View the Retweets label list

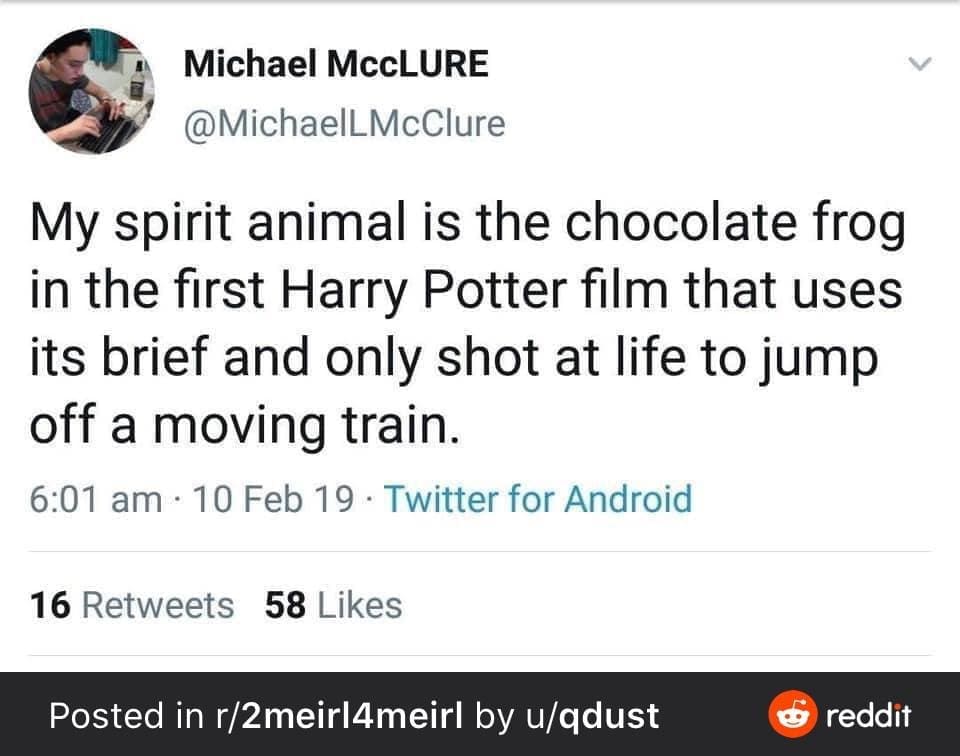pos(157,605)
